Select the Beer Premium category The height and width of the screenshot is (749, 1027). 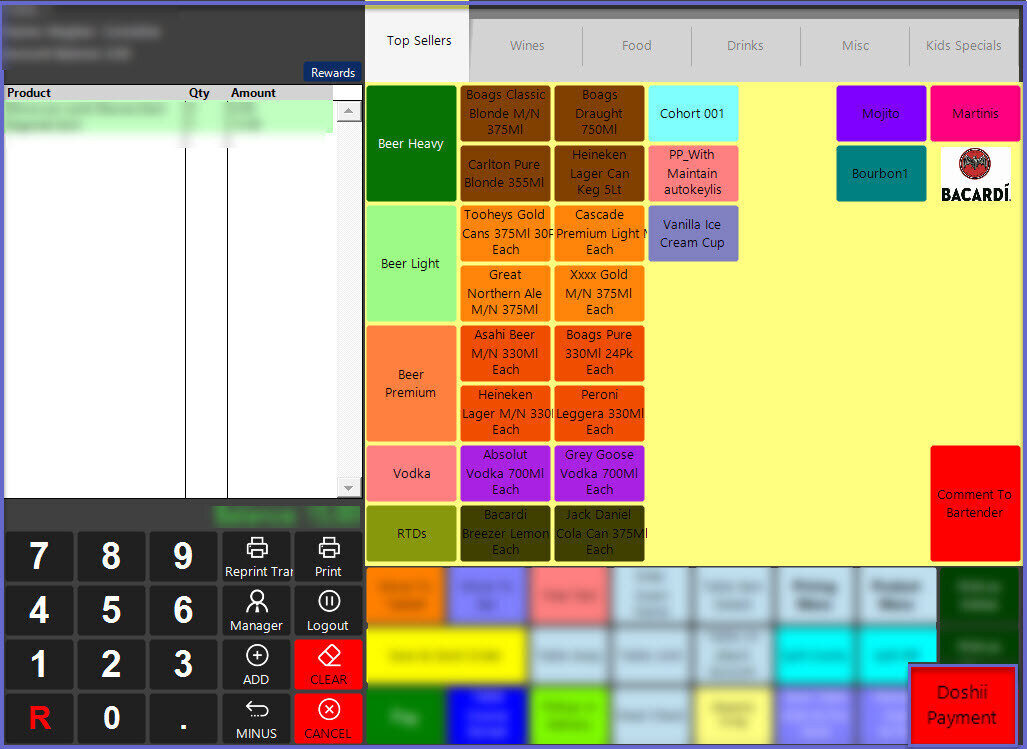click(411, 384)
